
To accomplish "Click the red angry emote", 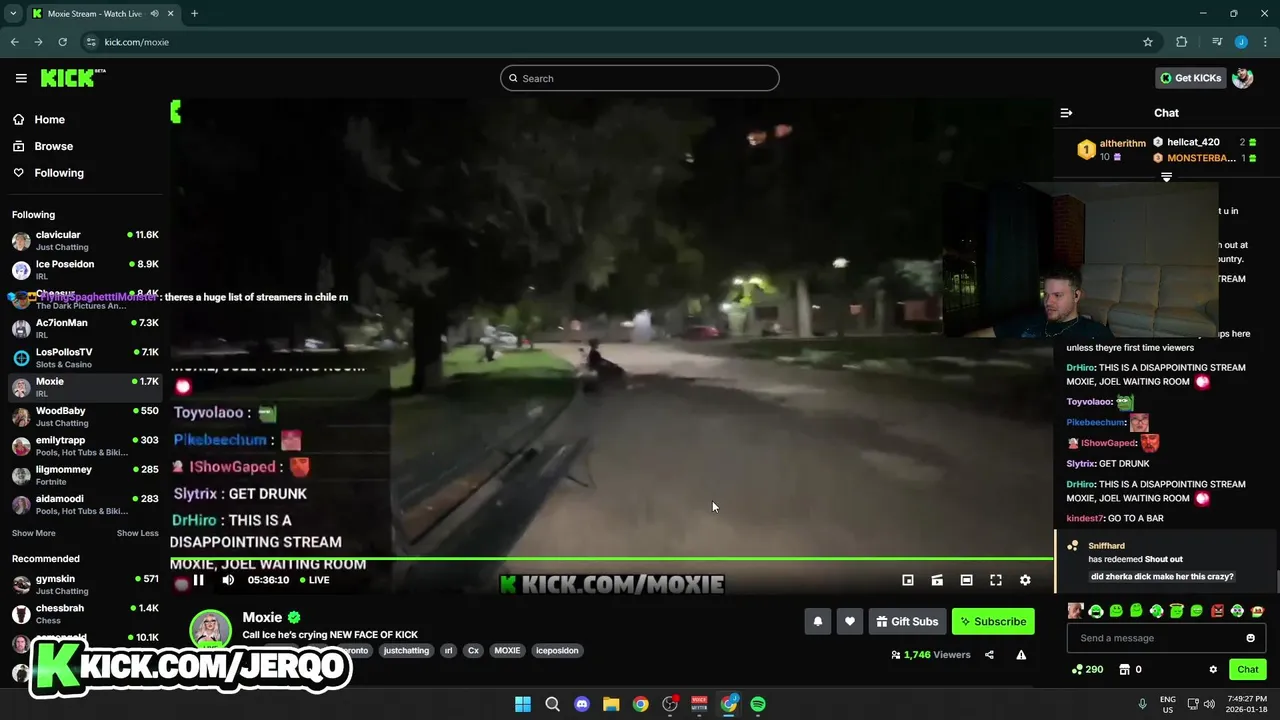I will tap(1217, 611).
